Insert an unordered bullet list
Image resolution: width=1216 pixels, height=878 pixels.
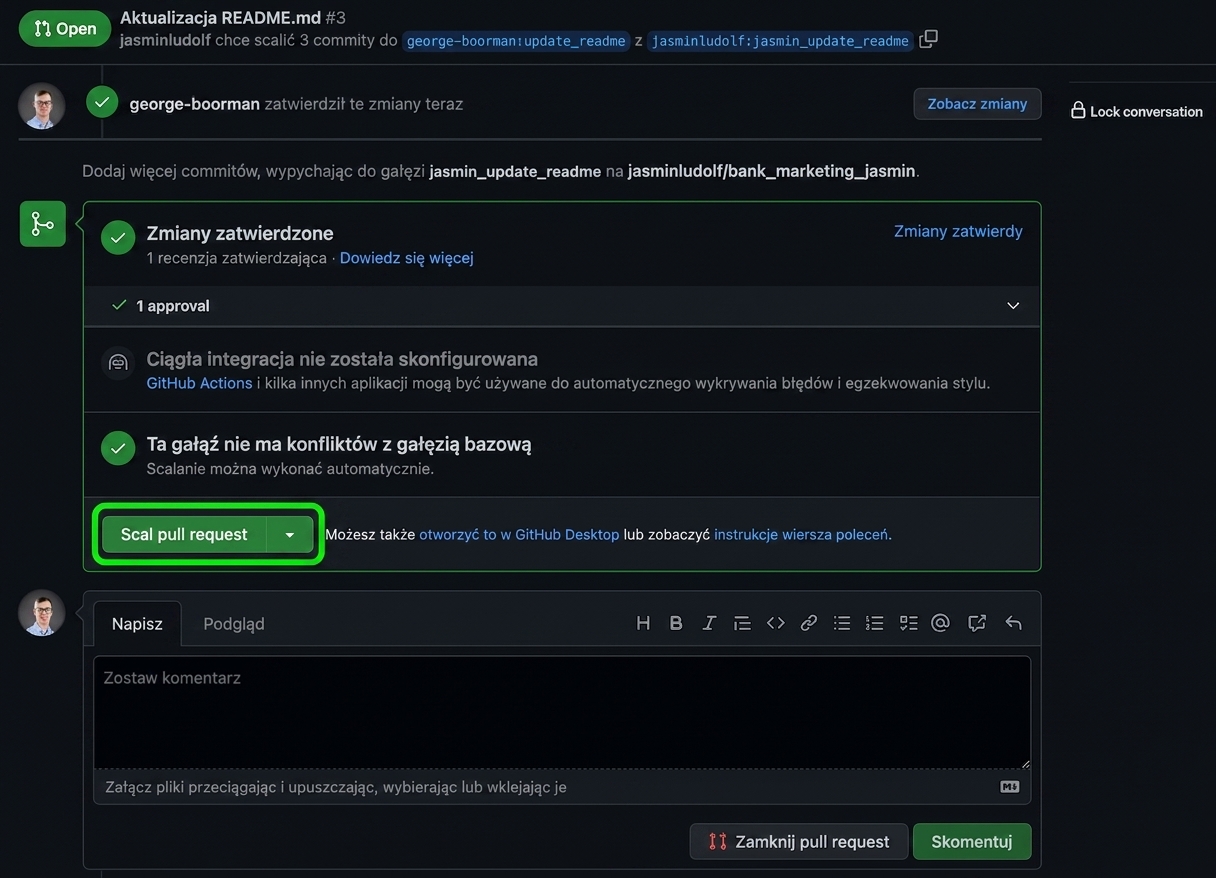(842, 623)
